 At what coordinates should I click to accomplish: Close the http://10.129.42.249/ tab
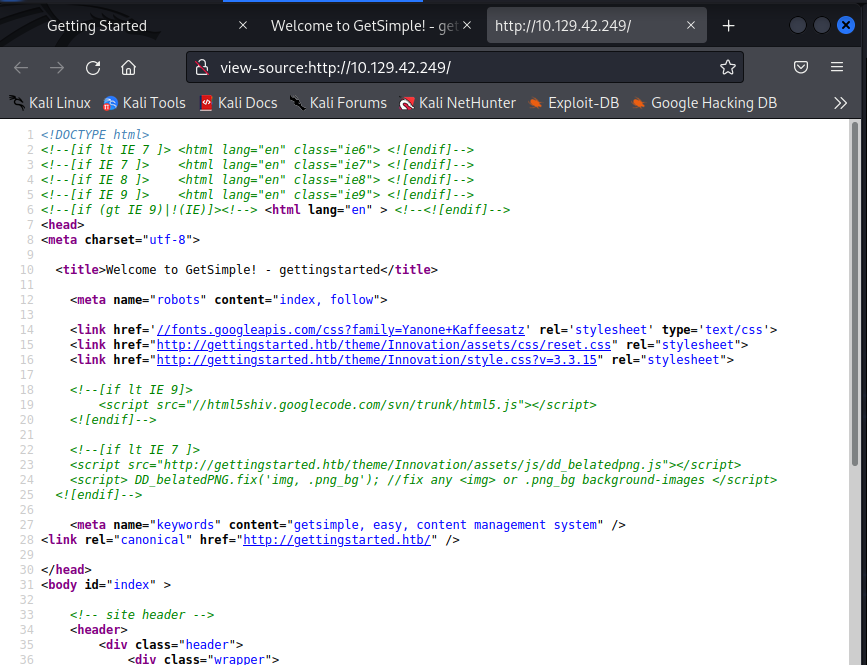click(x=691, y=25)
